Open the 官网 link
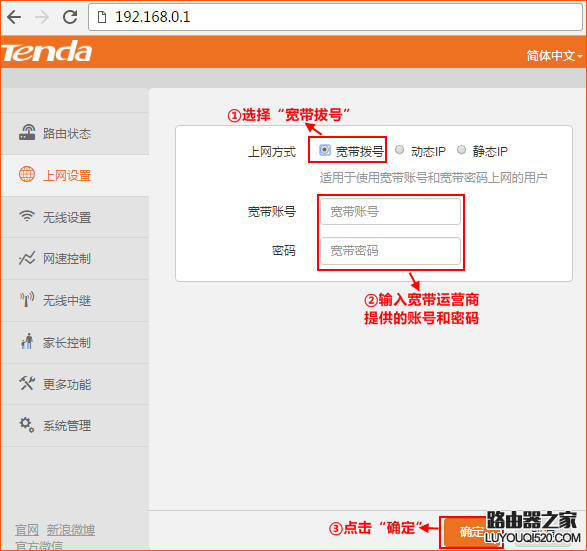 pyautogui.click(x=27, y=530)
